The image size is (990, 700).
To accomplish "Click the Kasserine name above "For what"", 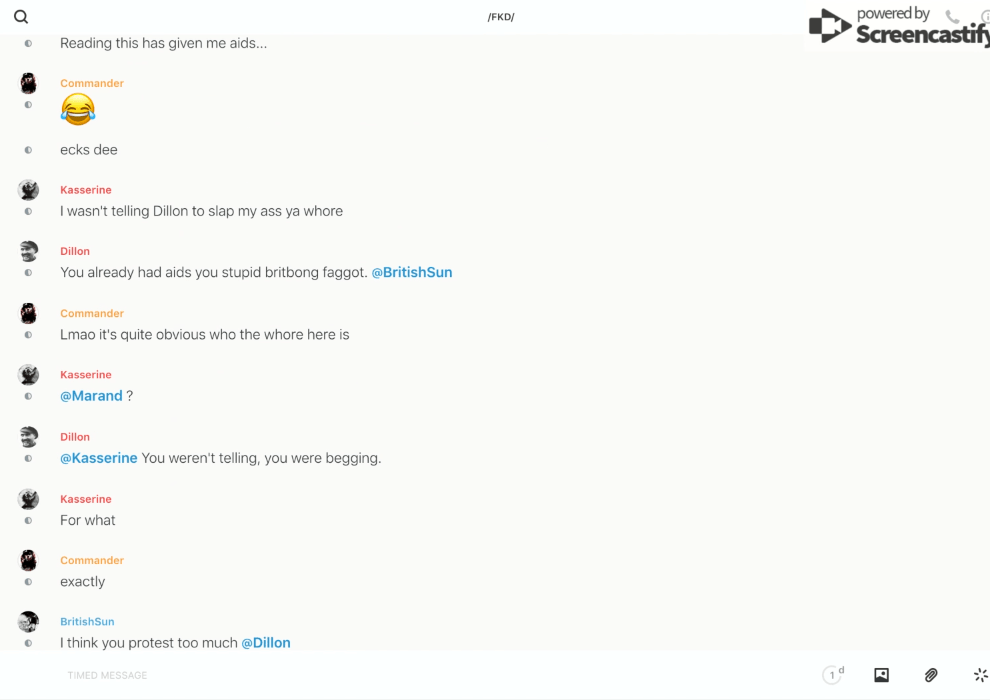I will pyautogui.click(x=86, y=499).
